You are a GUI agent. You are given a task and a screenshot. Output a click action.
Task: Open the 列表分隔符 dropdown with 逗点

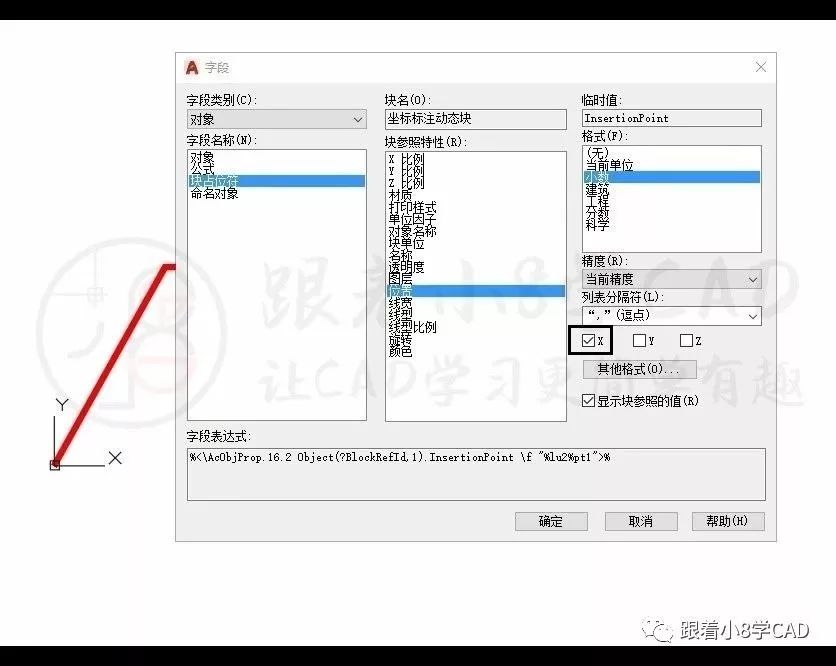671,316
